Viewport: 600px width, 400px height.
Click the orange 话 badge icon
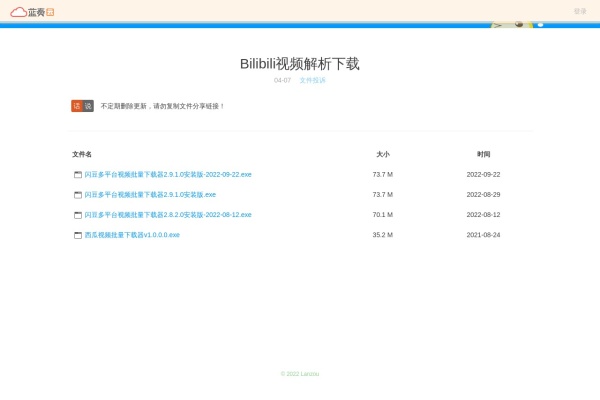[x=76, y=106]
